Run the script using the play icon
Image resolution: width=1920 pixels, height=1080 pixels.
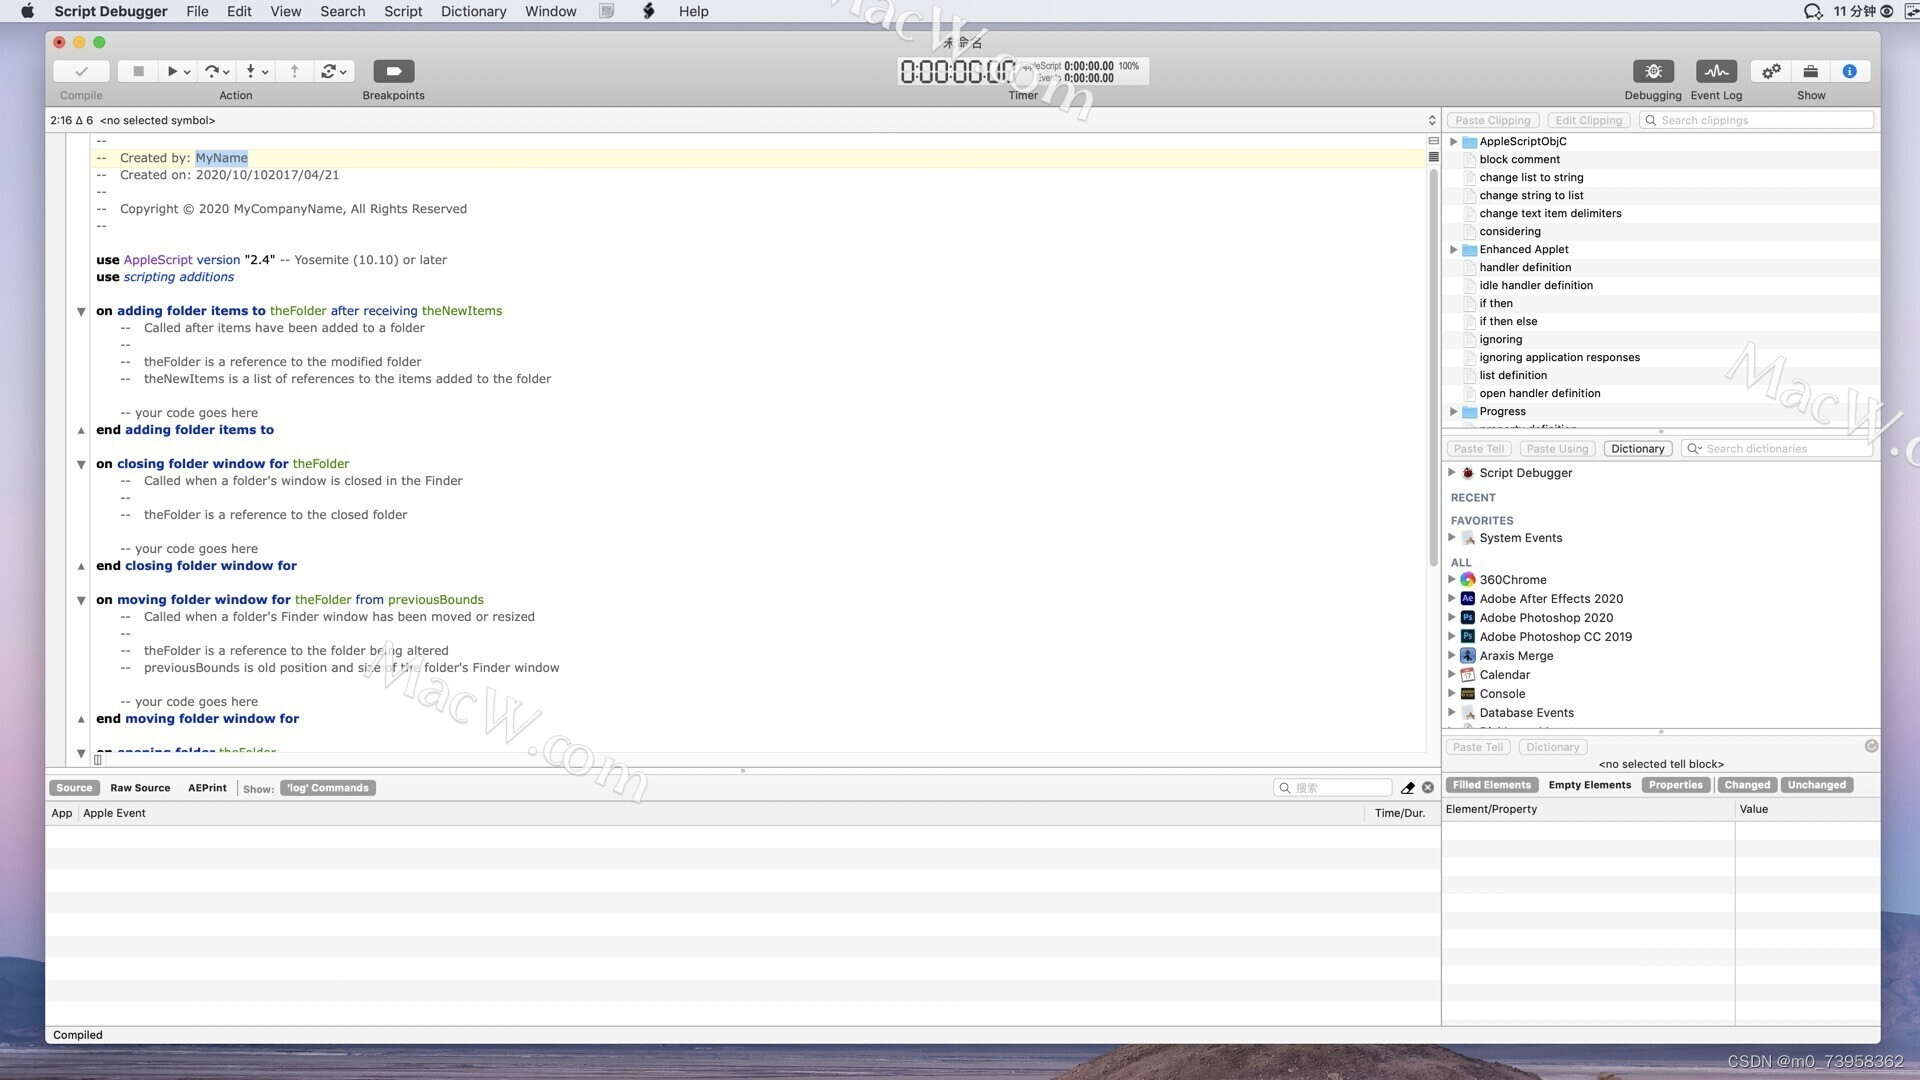[x=171, y=71]
